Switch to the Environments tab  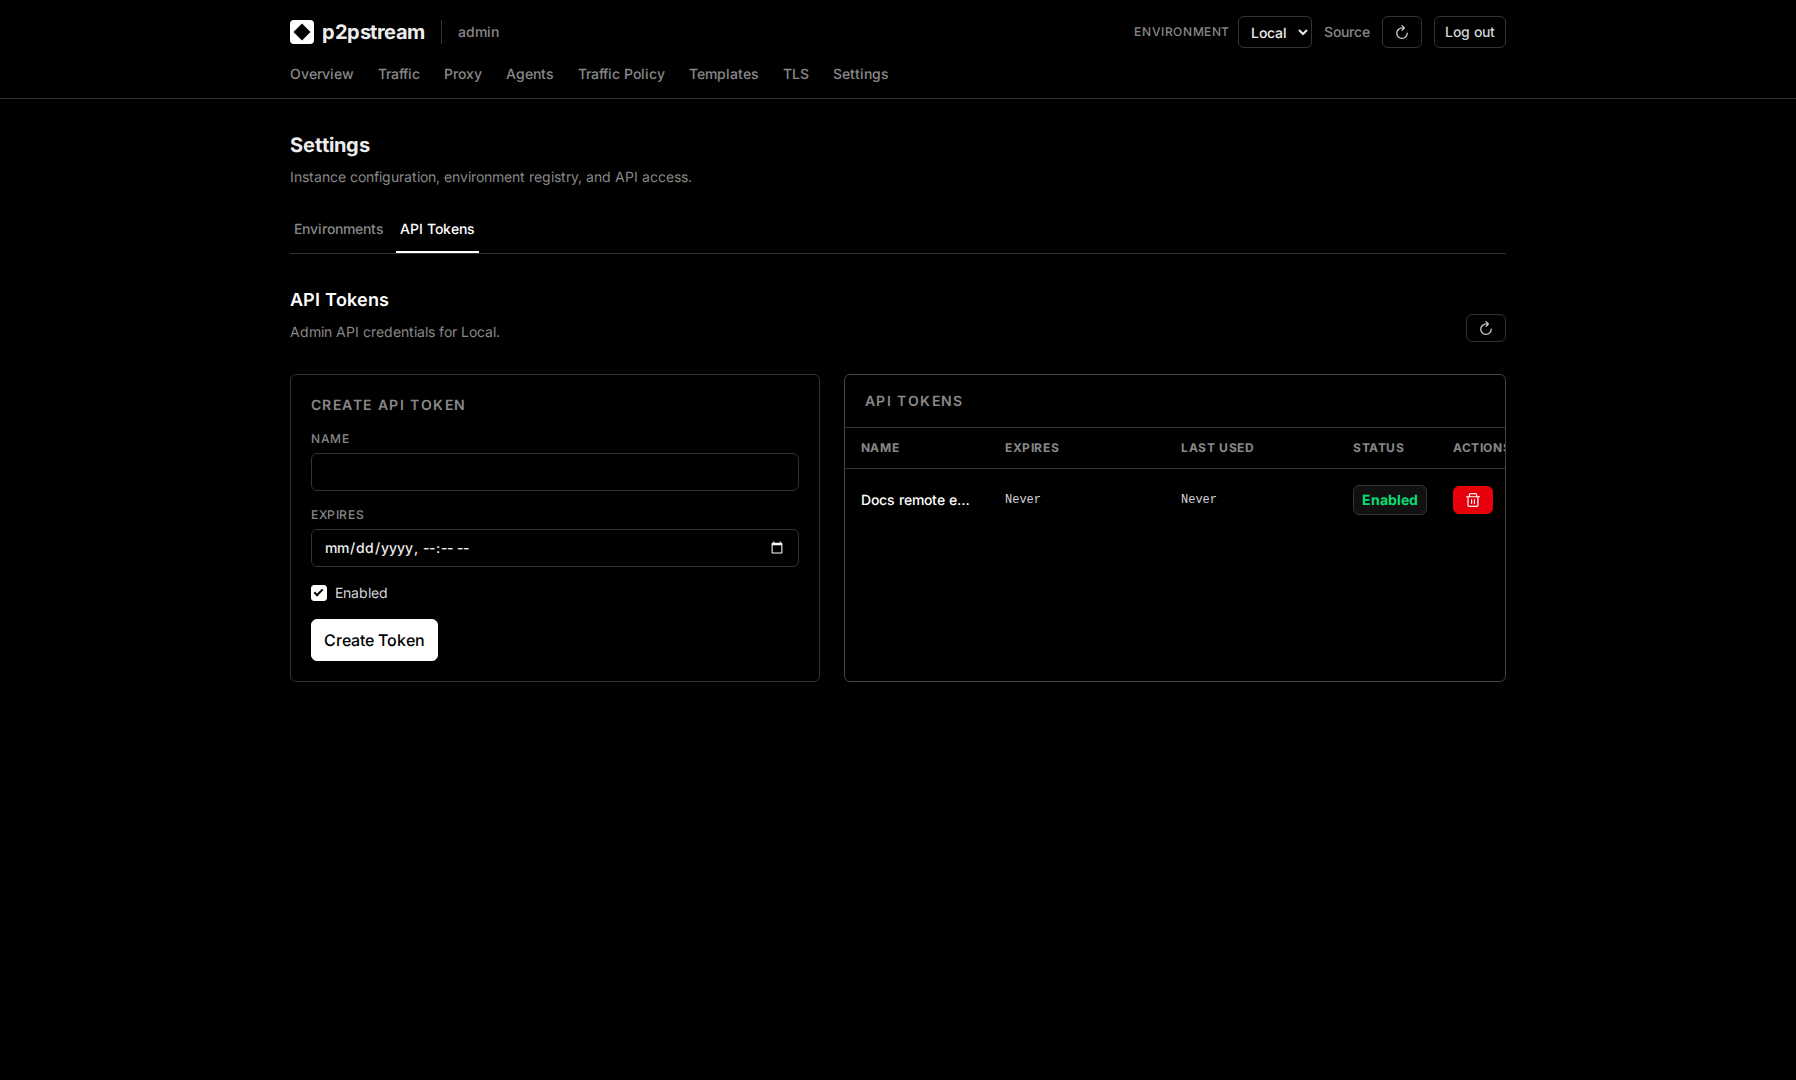point(338,229)
